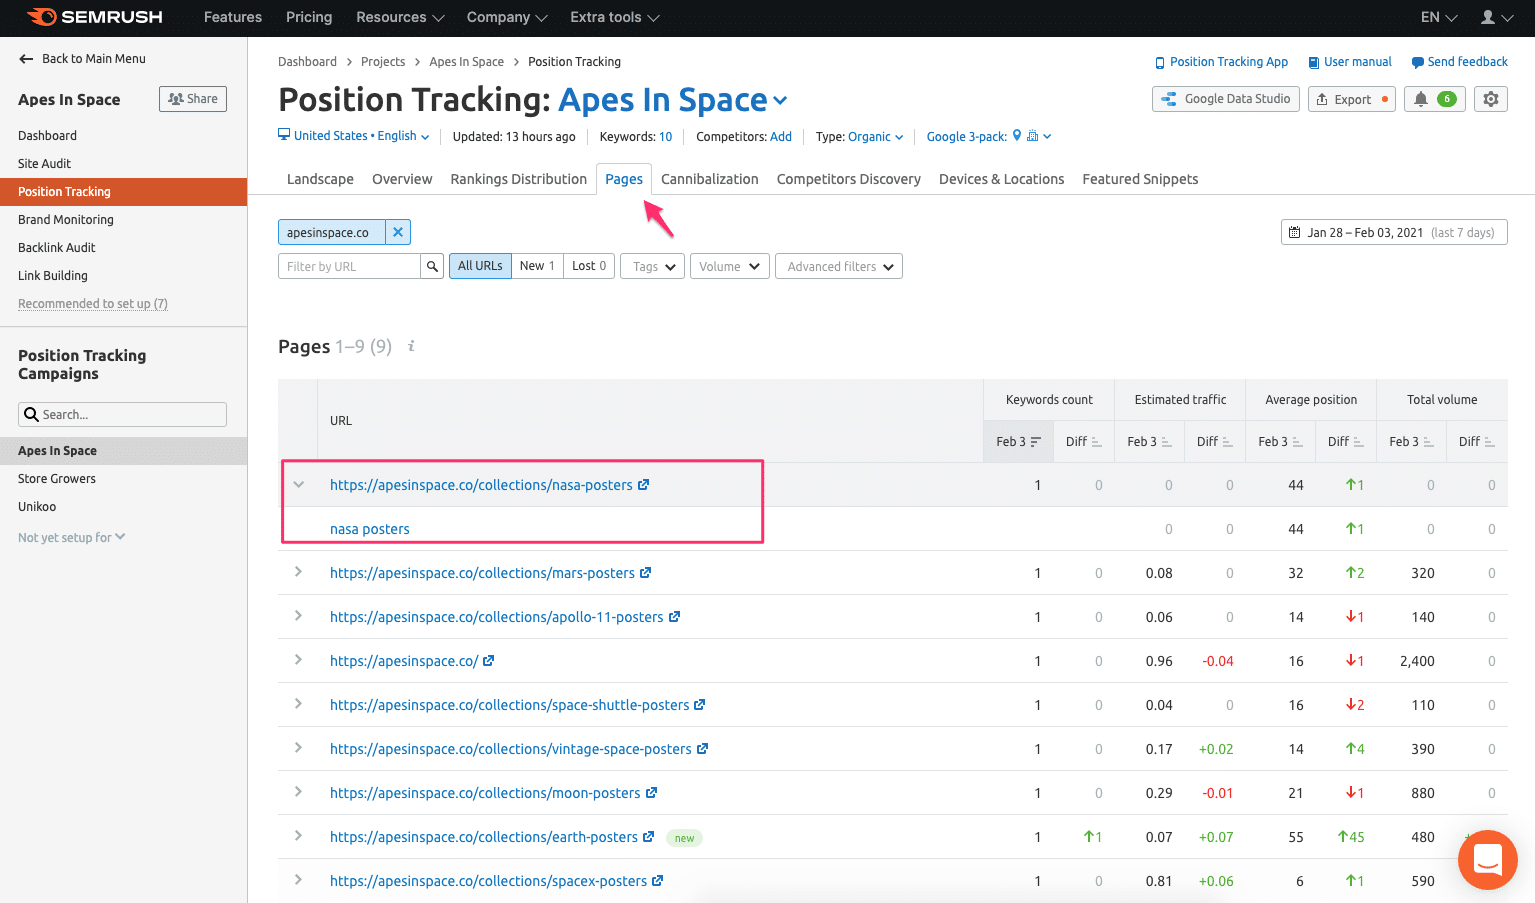This screenshot has height=903, width=1535.
Task: Open the Competitors Discovery tab
Action: tap(849, 179)
